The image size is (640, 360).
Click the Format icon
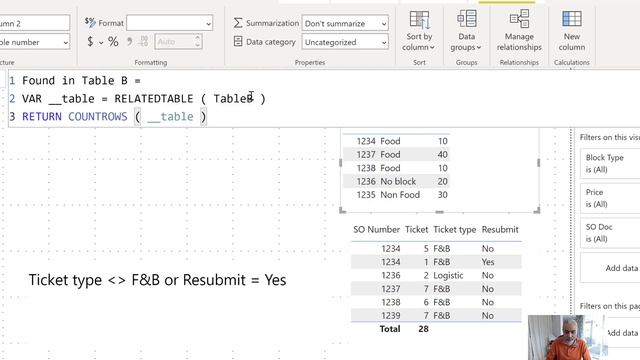[90, 22]
